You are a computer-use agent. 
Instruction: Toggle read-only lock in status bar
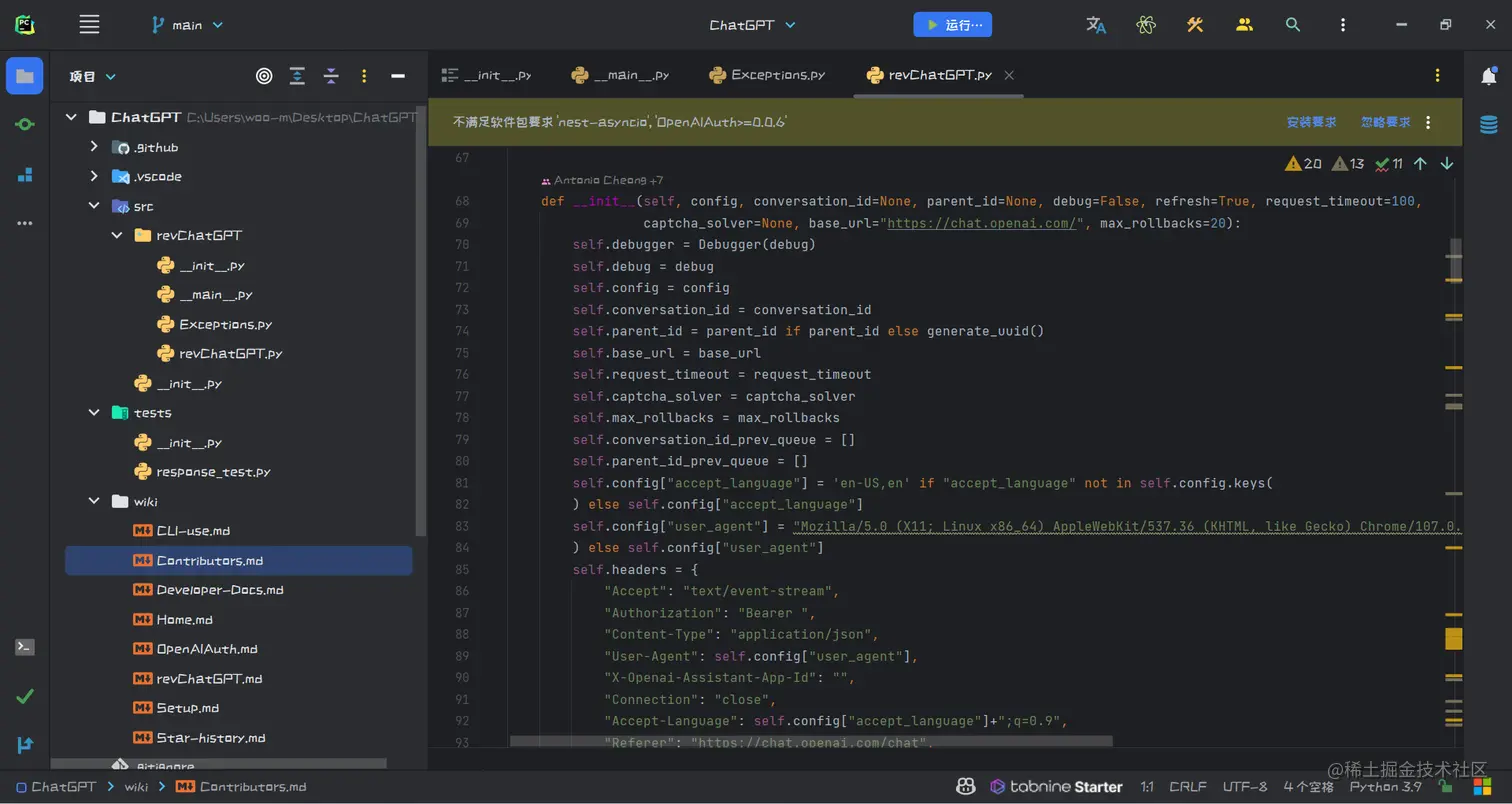(1445, 787)
